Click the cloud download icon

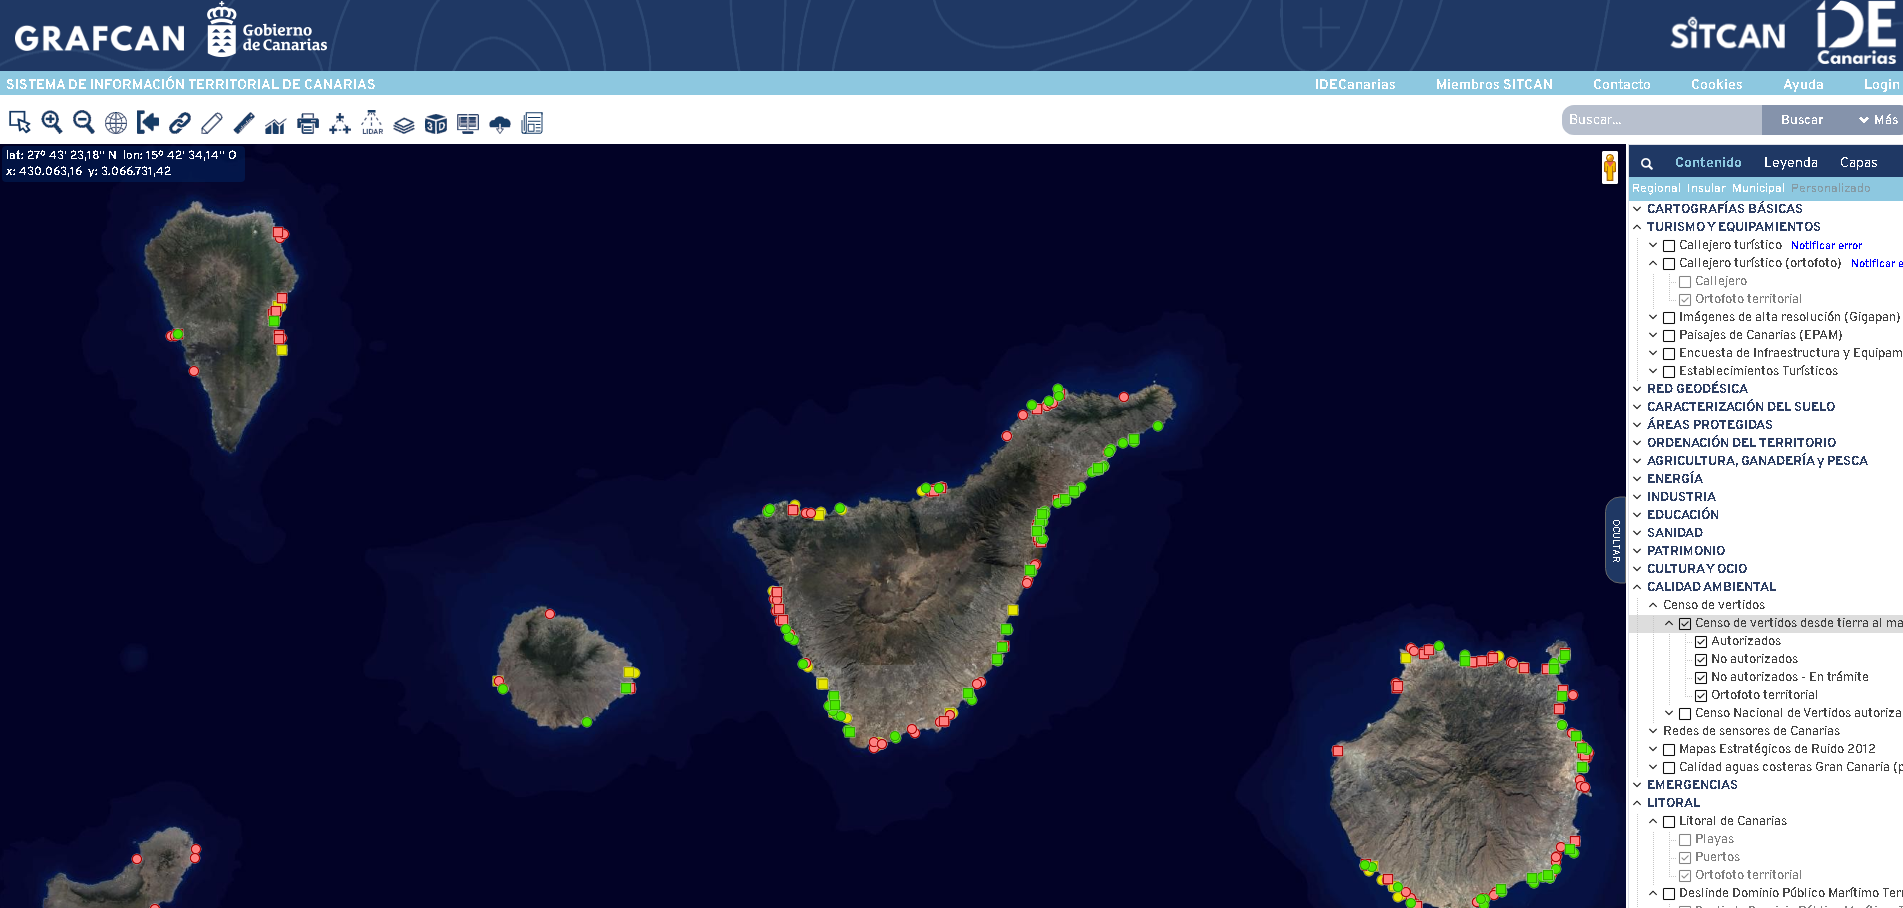pos(500,124)
